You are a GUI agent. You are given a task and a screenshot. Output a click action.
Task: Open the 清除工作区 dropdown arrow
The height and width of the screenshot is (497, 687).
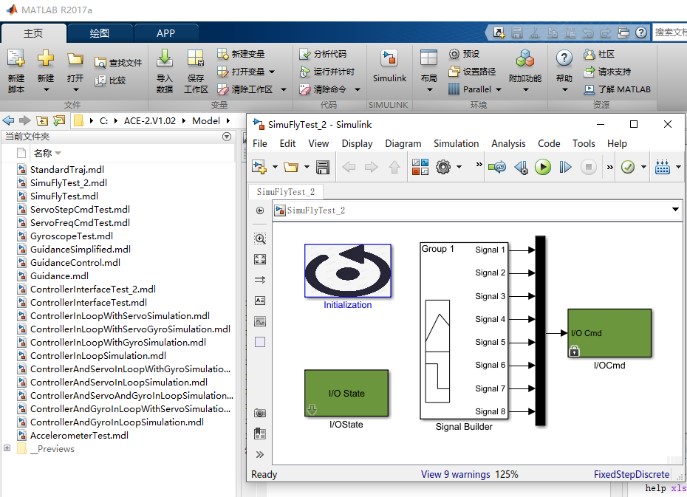[x=283, y=89]
